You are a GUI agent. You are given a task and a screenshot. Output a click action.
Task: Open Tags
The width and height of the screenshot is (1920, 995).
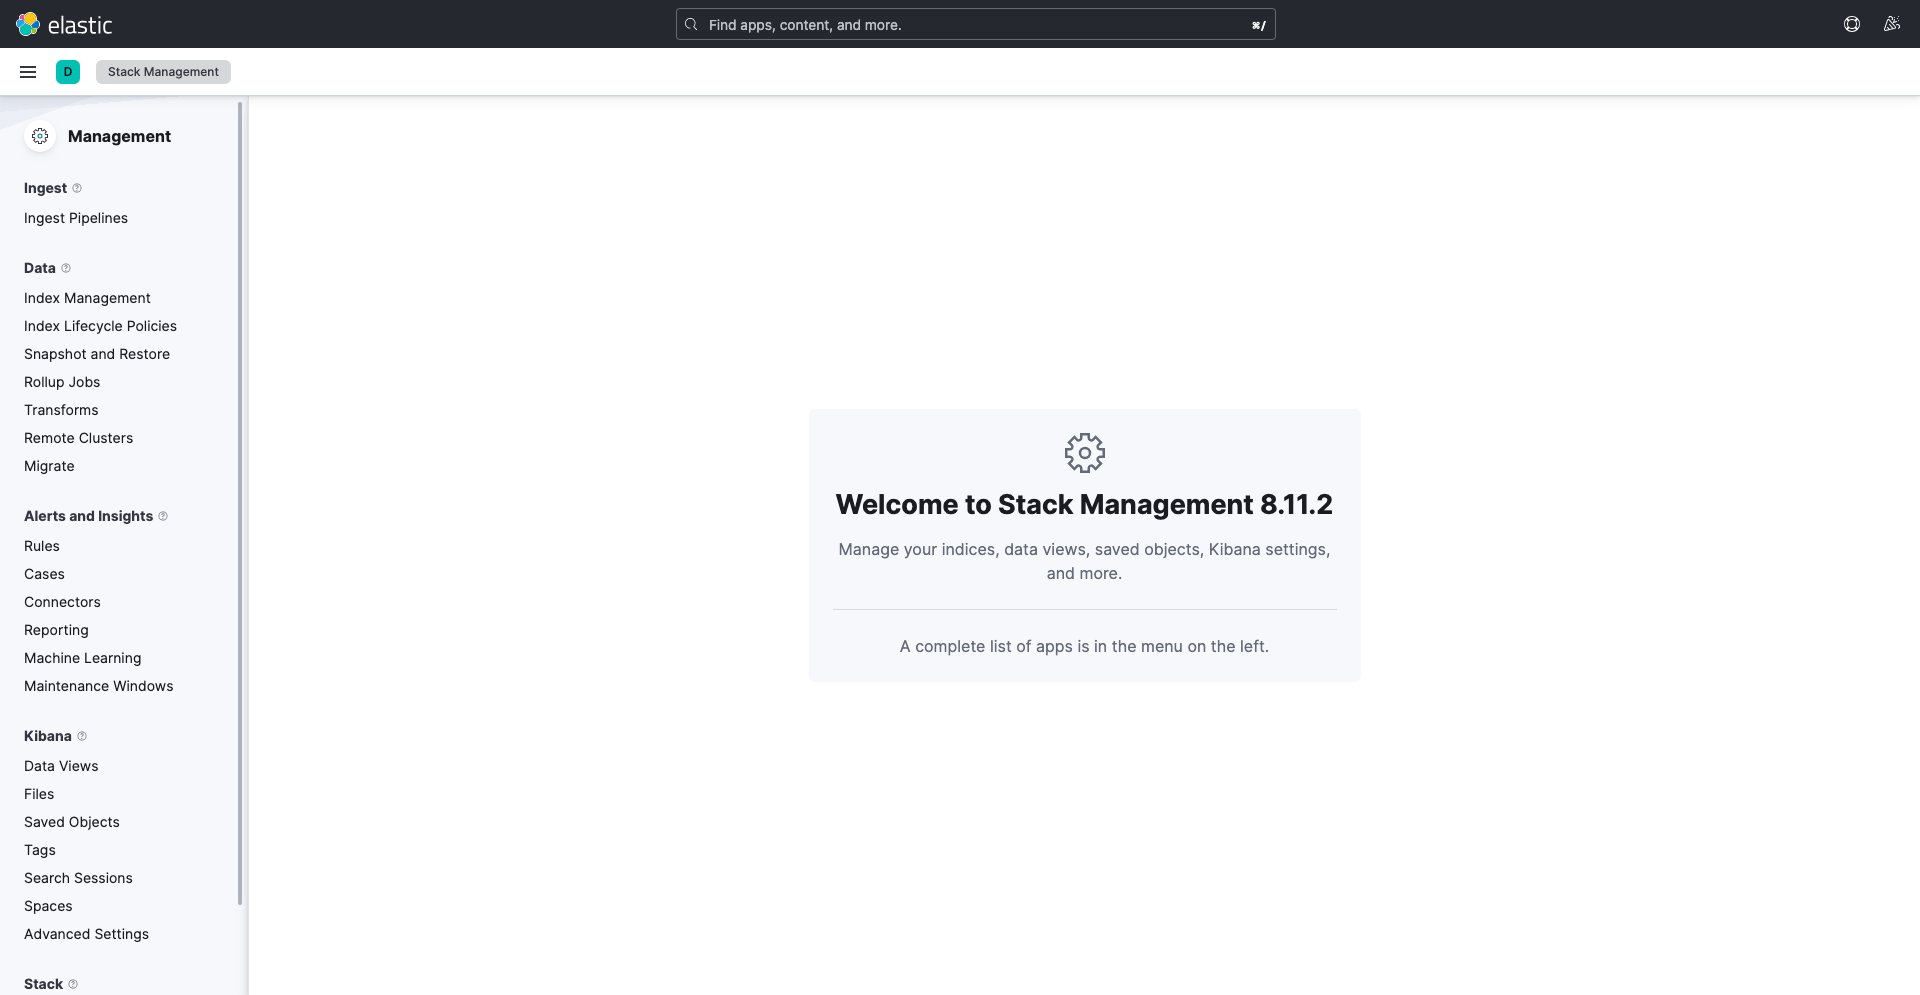pos(40,850)
